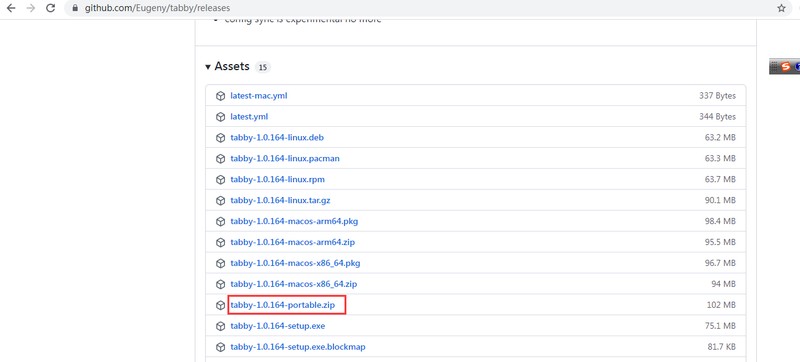Screen dimensions: 800x362
Task: Click the 98.4 MB size text
Action: coord(720,221)
